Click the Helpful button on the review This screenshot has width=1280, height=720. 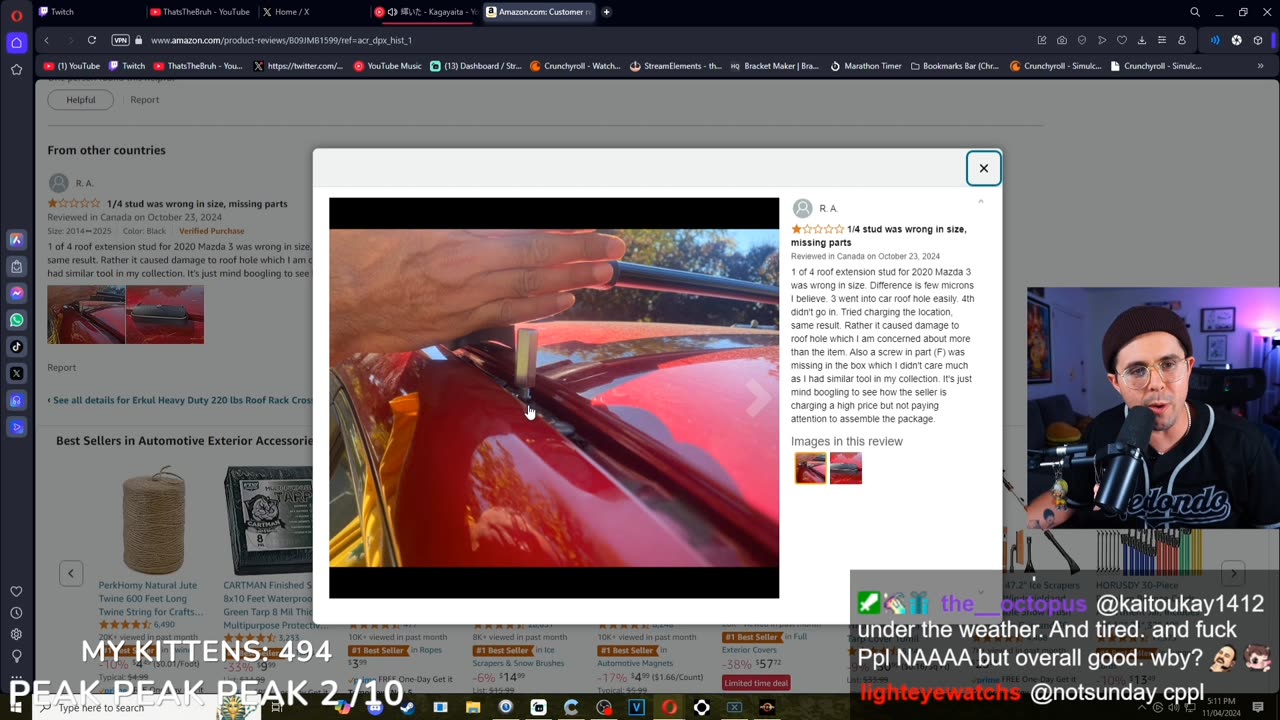pos(81,100)
